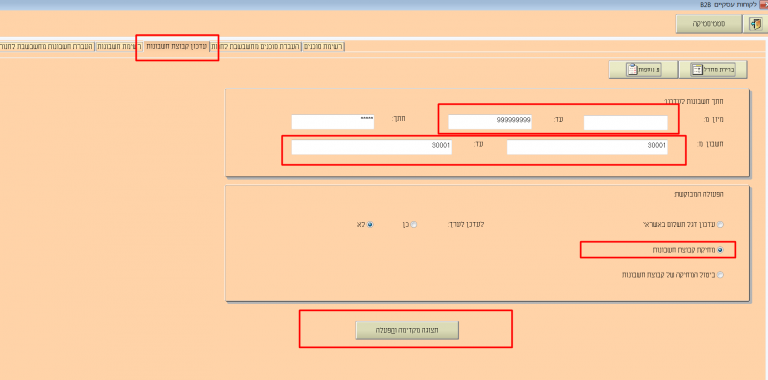768x380 pixels.
Task: Close the B2B window
Action: coord(764,4)
